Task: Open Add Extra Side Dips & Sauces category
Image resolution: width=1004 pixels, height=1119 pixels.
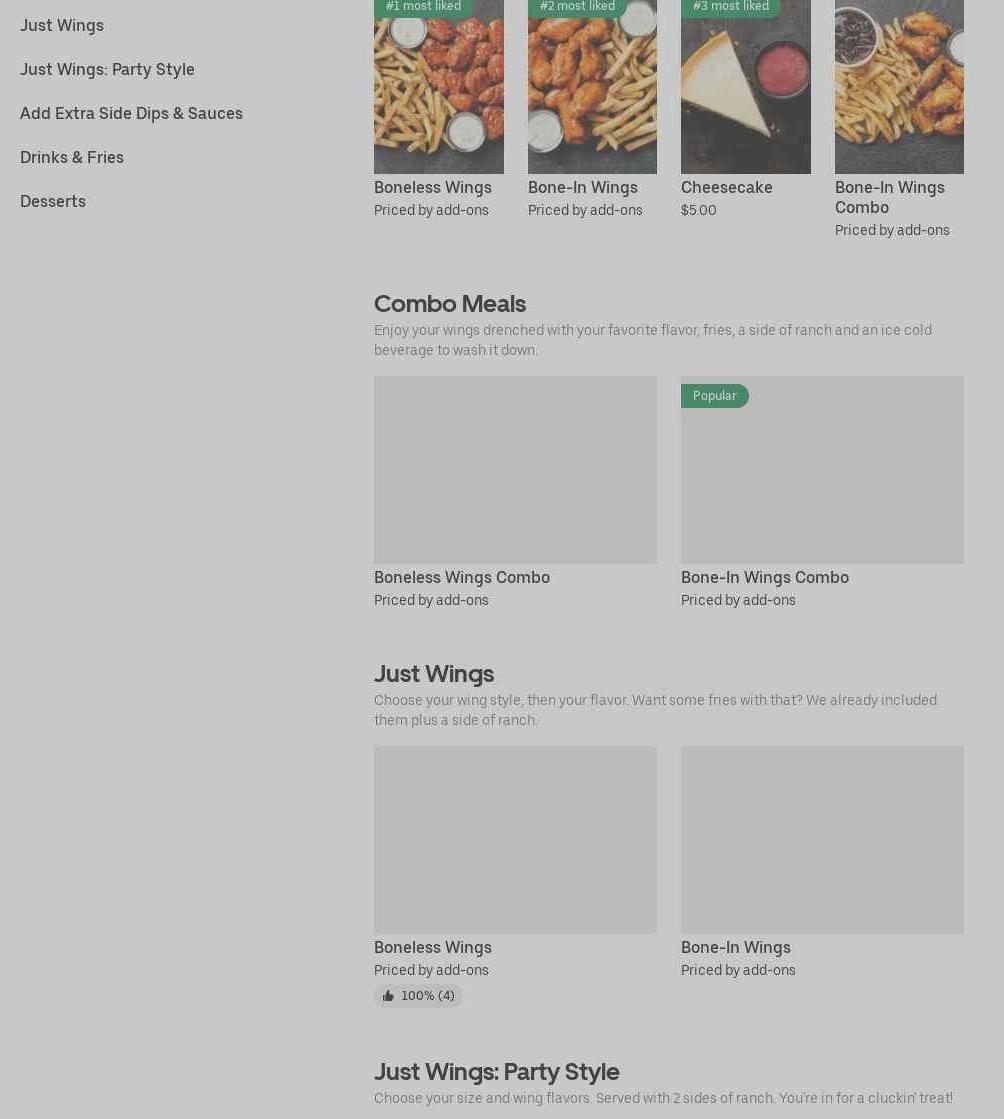Action: 131,113
